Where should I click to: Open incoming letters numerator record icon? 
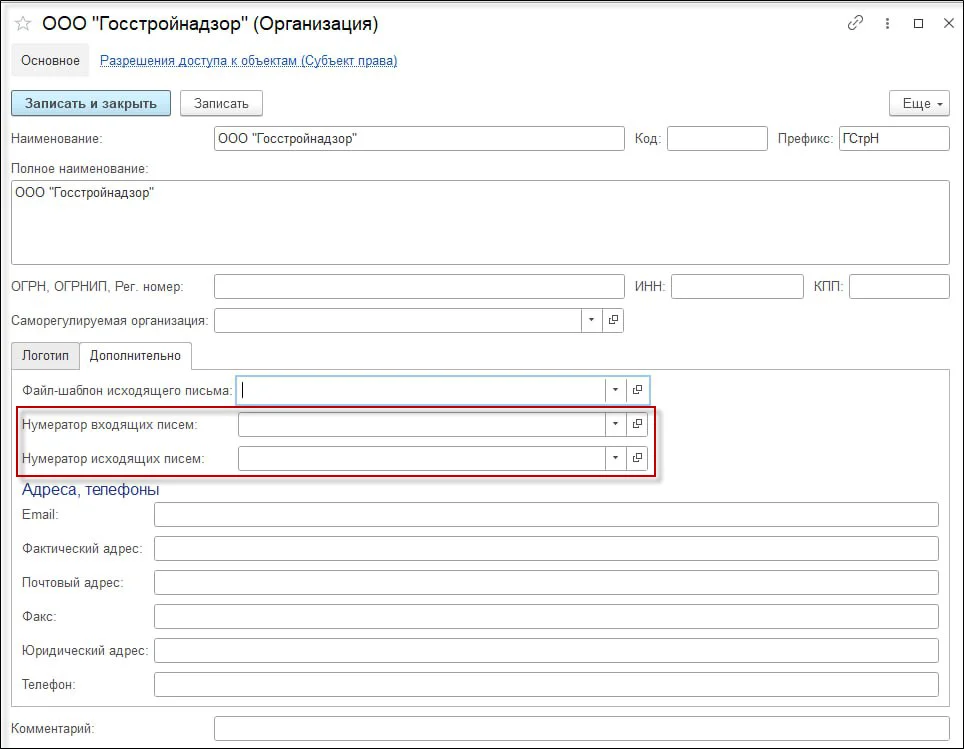637,425
